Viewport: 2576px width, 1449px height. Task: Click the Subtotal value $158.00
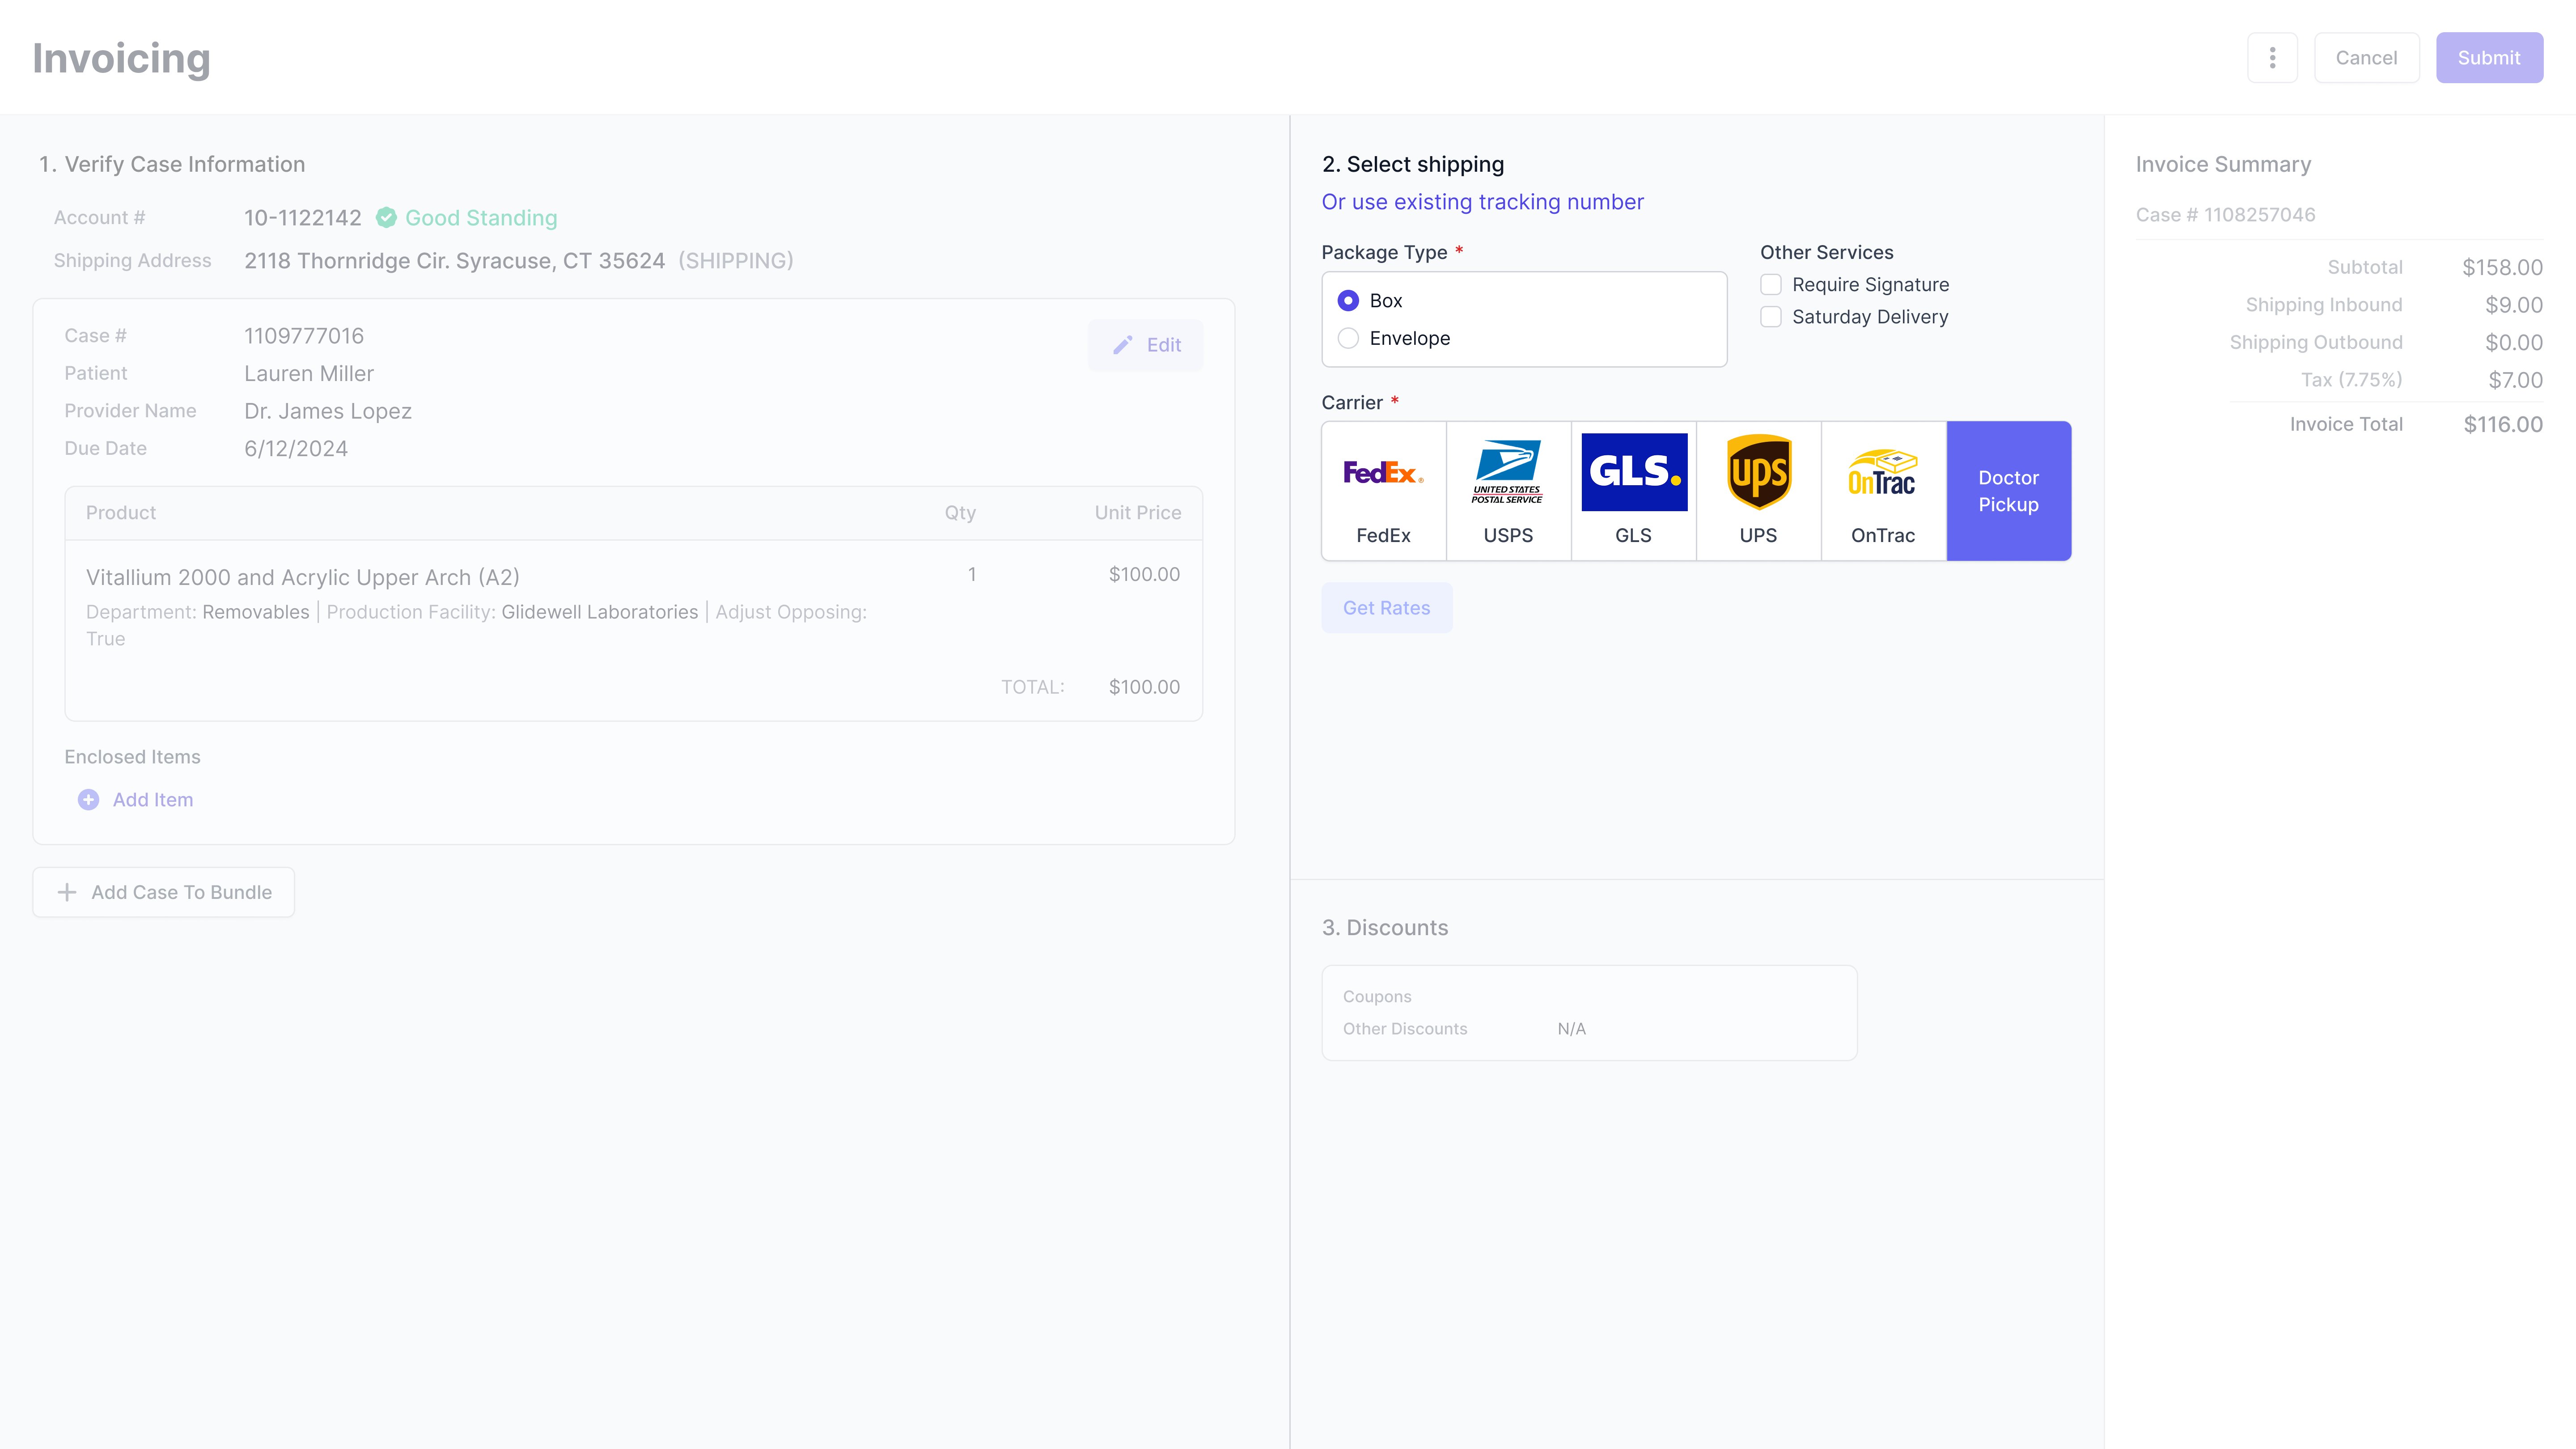pyautogui.click(x=2502, y=267)
